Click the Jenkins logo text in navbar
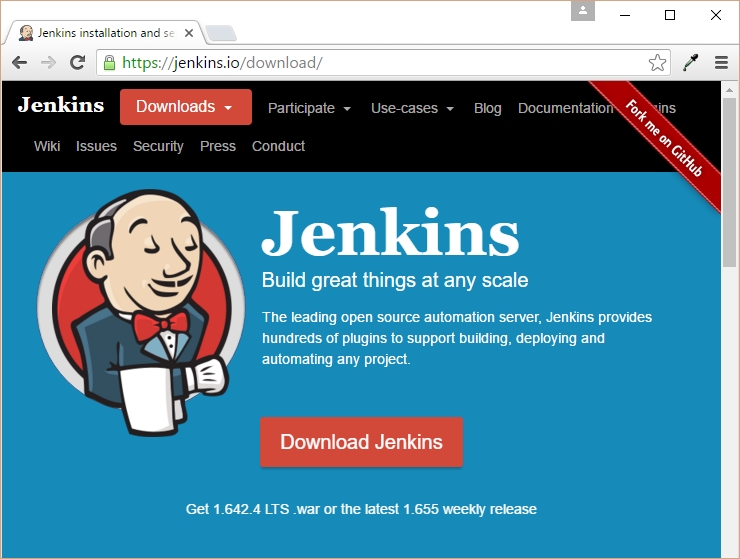The width and height of the screenshot is (740, 559). [60, 105]
